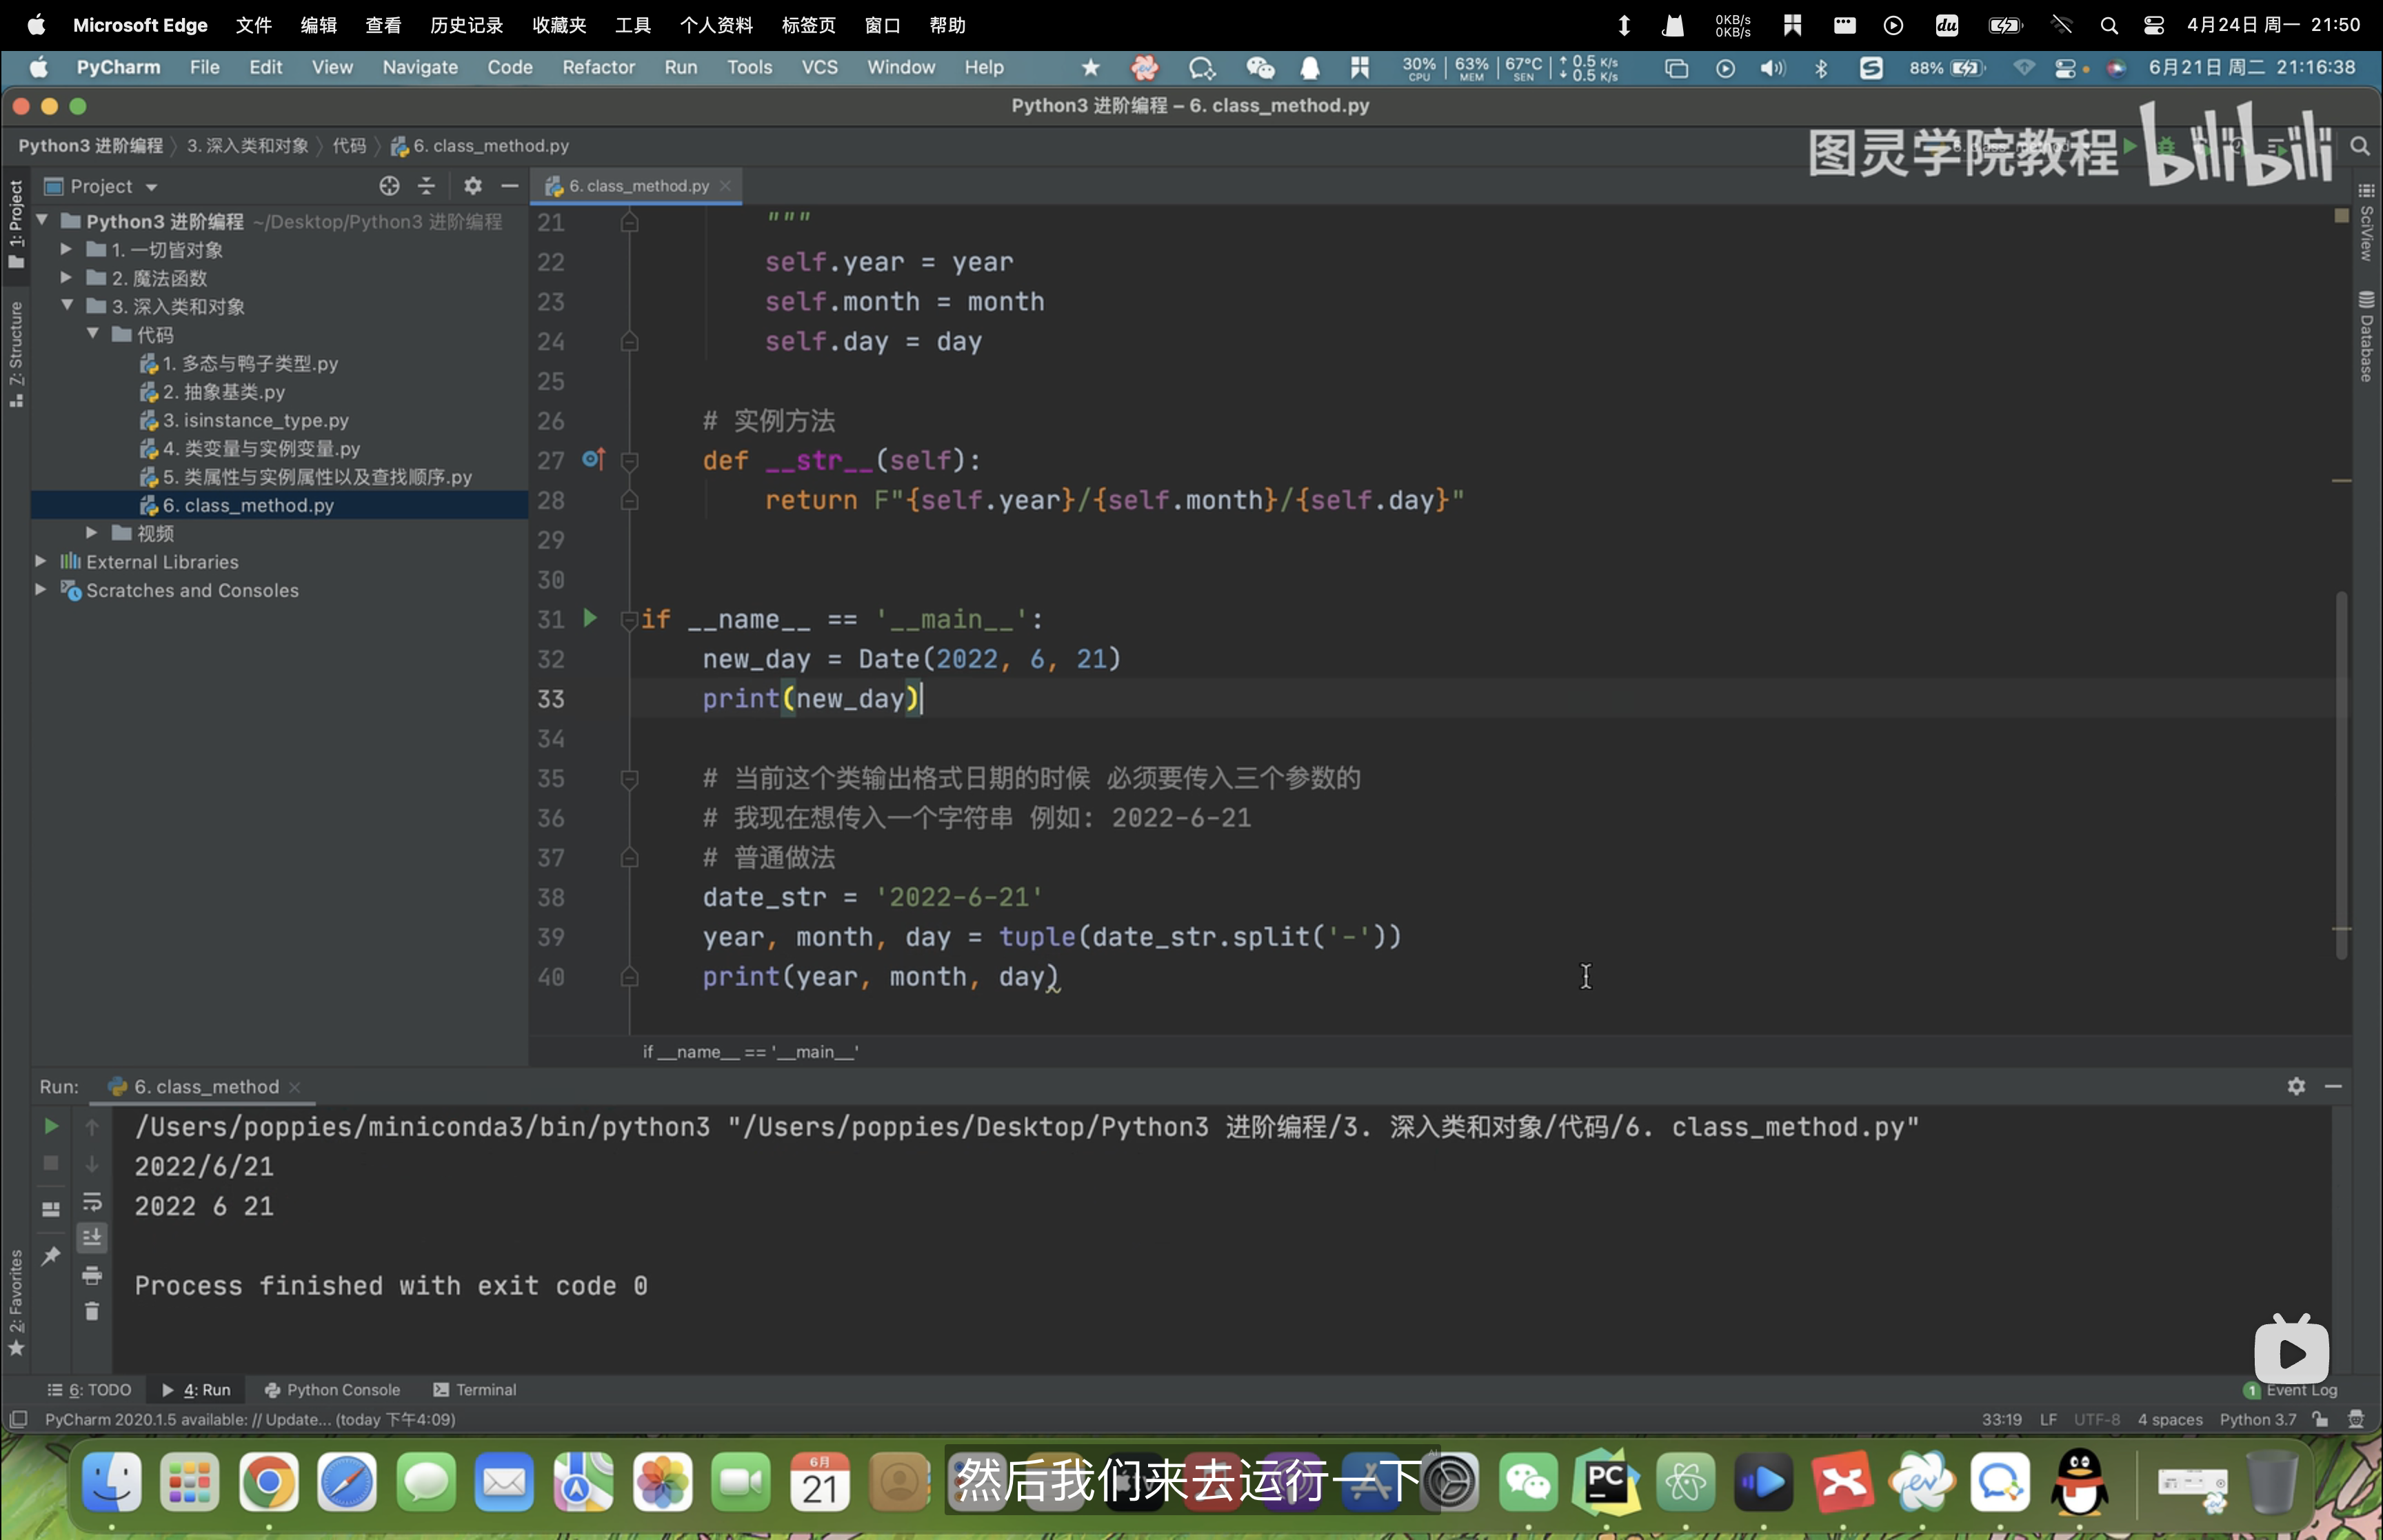Hide Run panel with minus icon

point(2333,1086)
